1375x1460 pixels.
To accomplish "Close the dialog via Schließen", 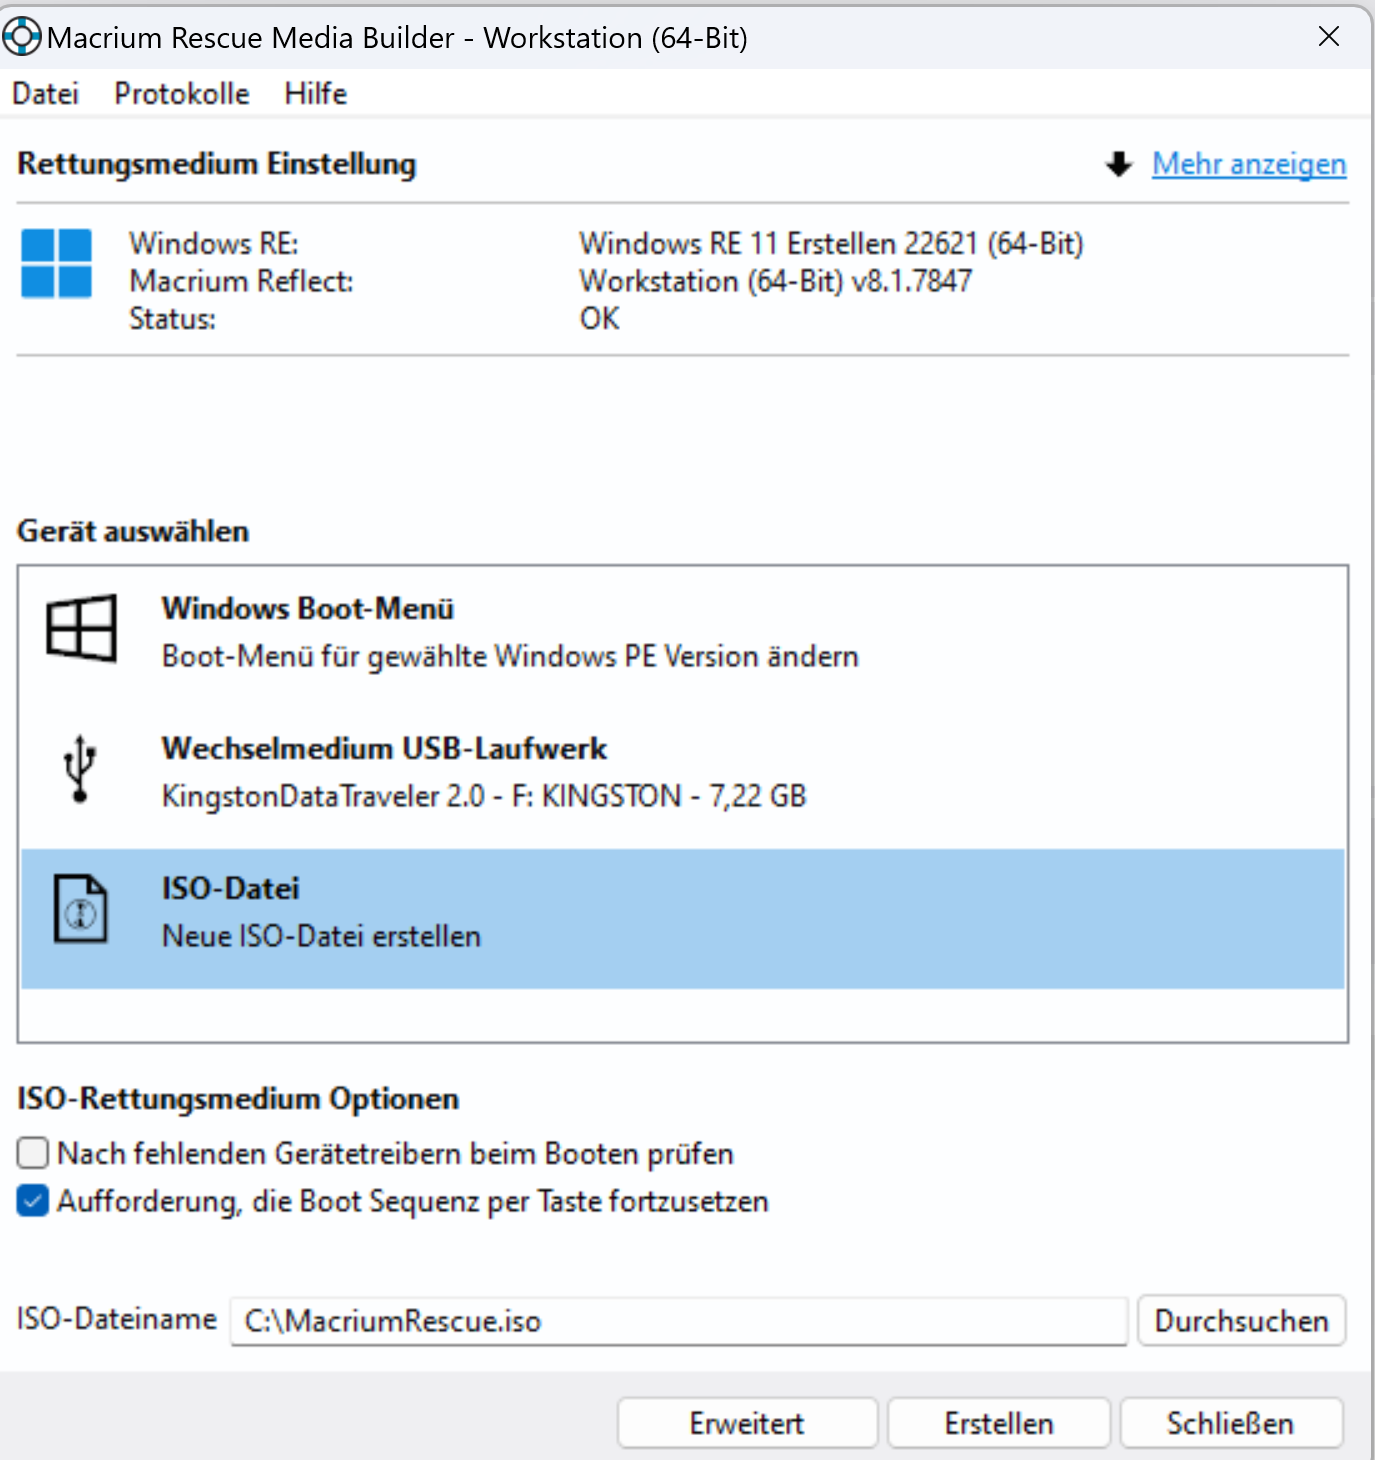I will 1230,1422.
